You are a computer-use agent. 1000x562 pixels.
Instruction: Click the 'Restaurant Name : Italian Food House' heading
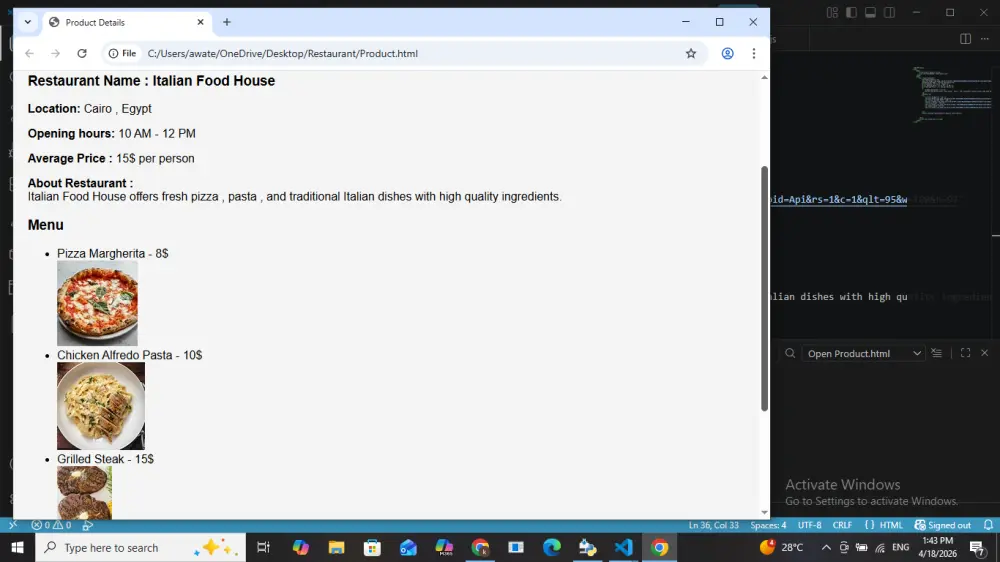(151, 81)
